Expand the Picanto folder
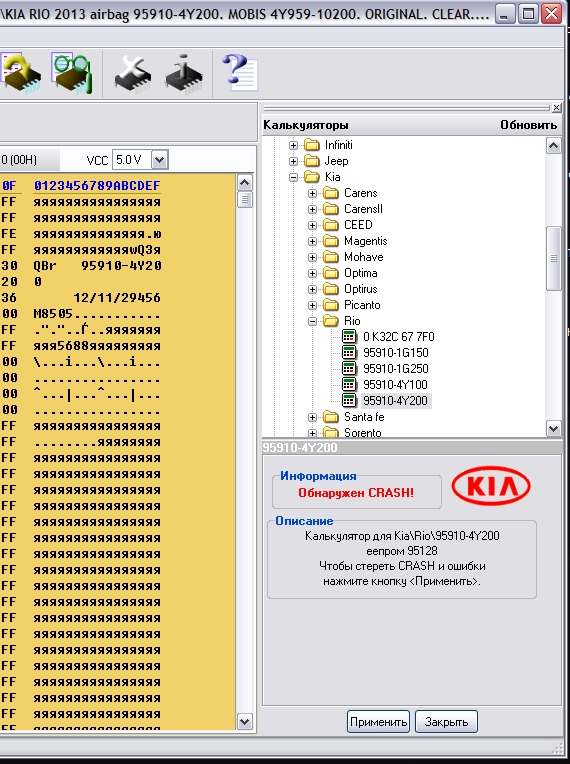This screenshot has height=764, width=570. (313, 306)
